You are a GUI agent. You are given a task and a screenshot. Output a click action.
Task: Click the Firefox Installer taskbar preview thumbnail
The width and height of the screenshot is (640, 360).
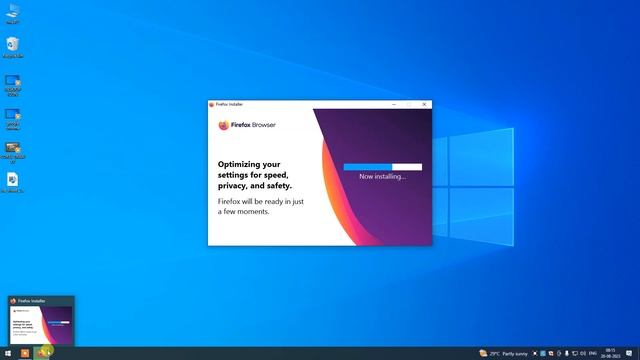[x=41, y=321]
